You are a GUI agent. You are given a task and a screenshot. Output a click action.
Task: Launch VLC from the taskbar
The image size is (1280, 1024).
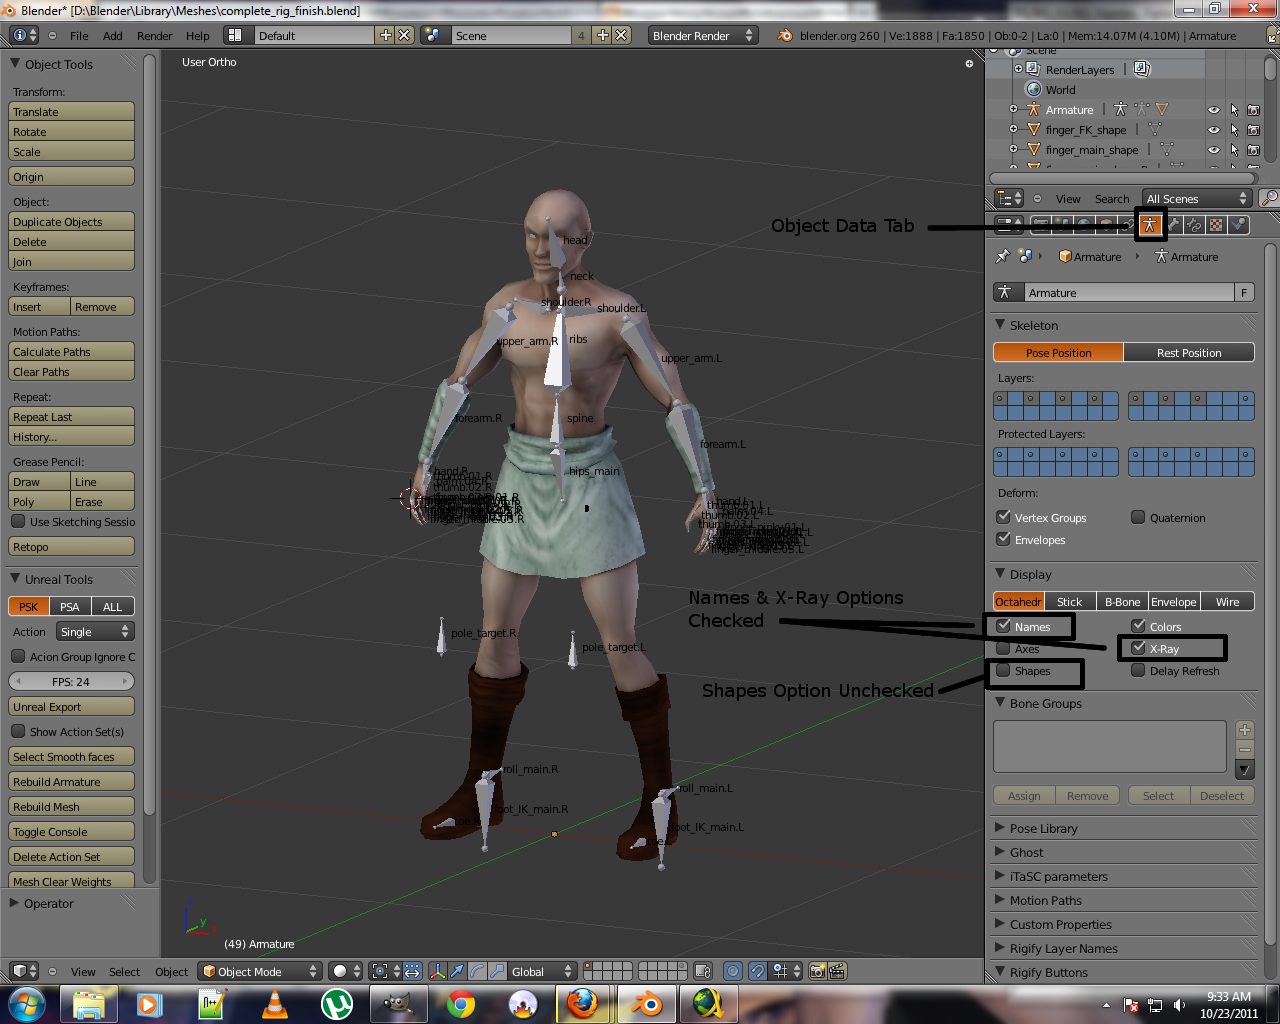[x=275, y=1003]
